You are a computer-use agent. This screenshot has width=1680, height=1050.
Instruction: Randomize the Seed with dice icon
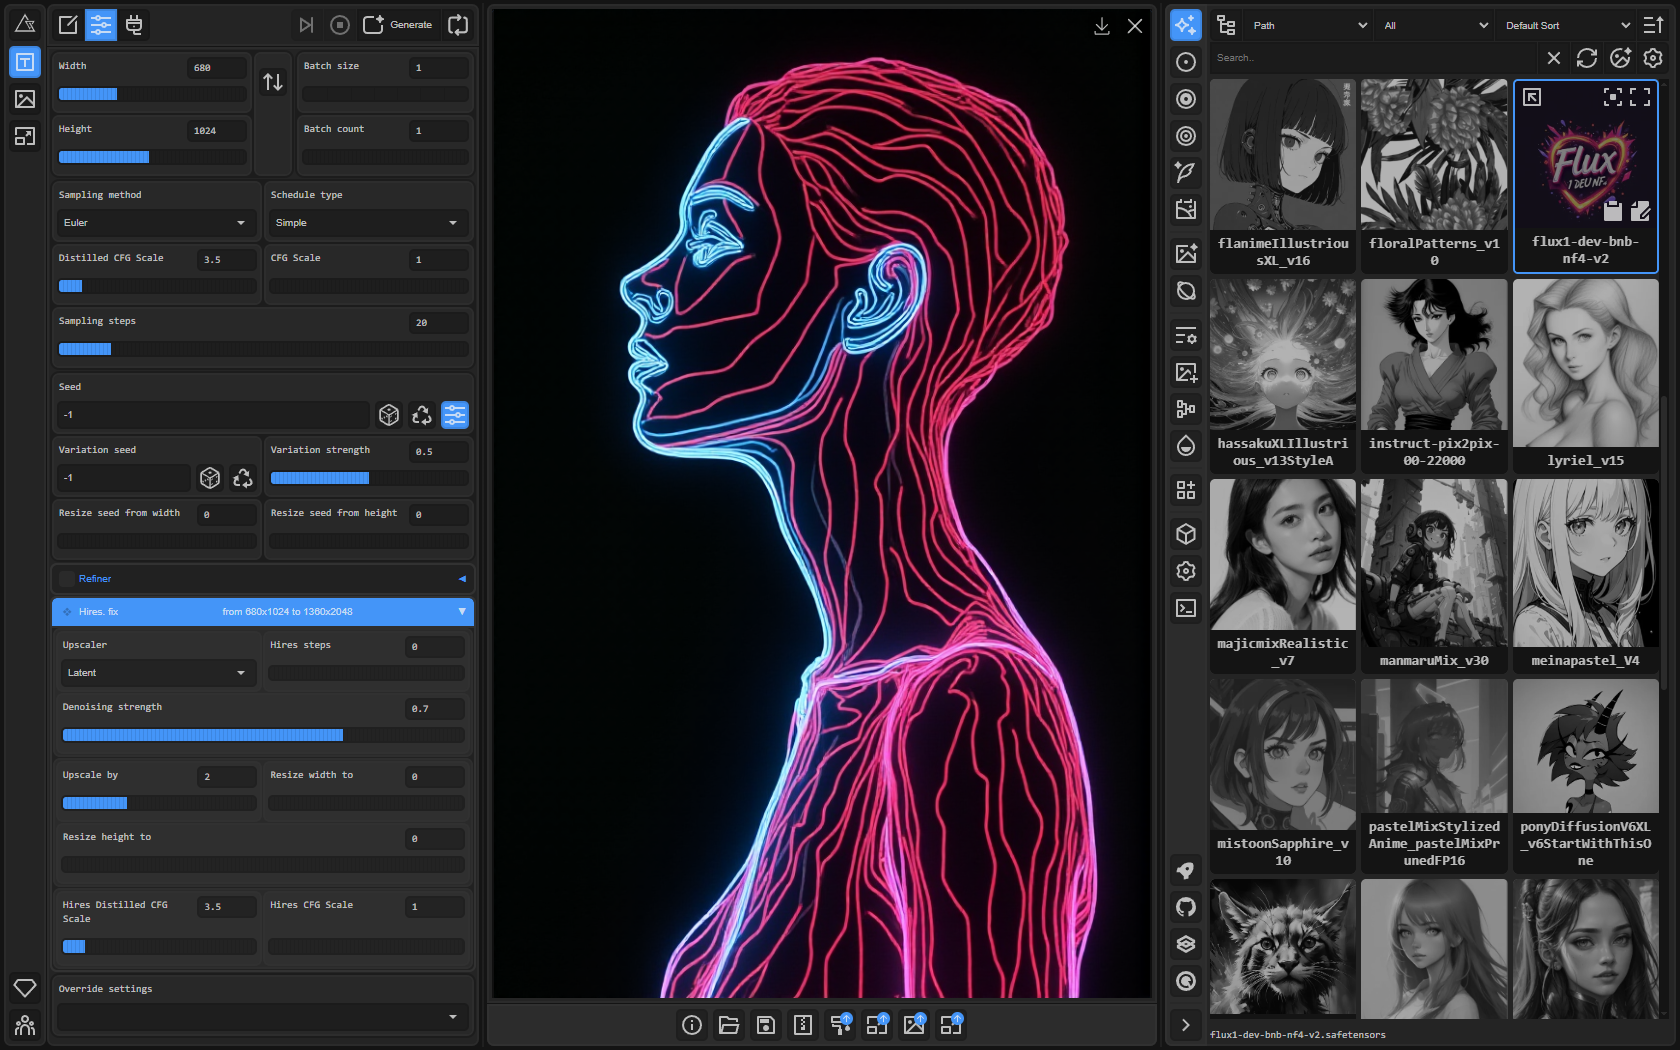click(x=389, y=415)
